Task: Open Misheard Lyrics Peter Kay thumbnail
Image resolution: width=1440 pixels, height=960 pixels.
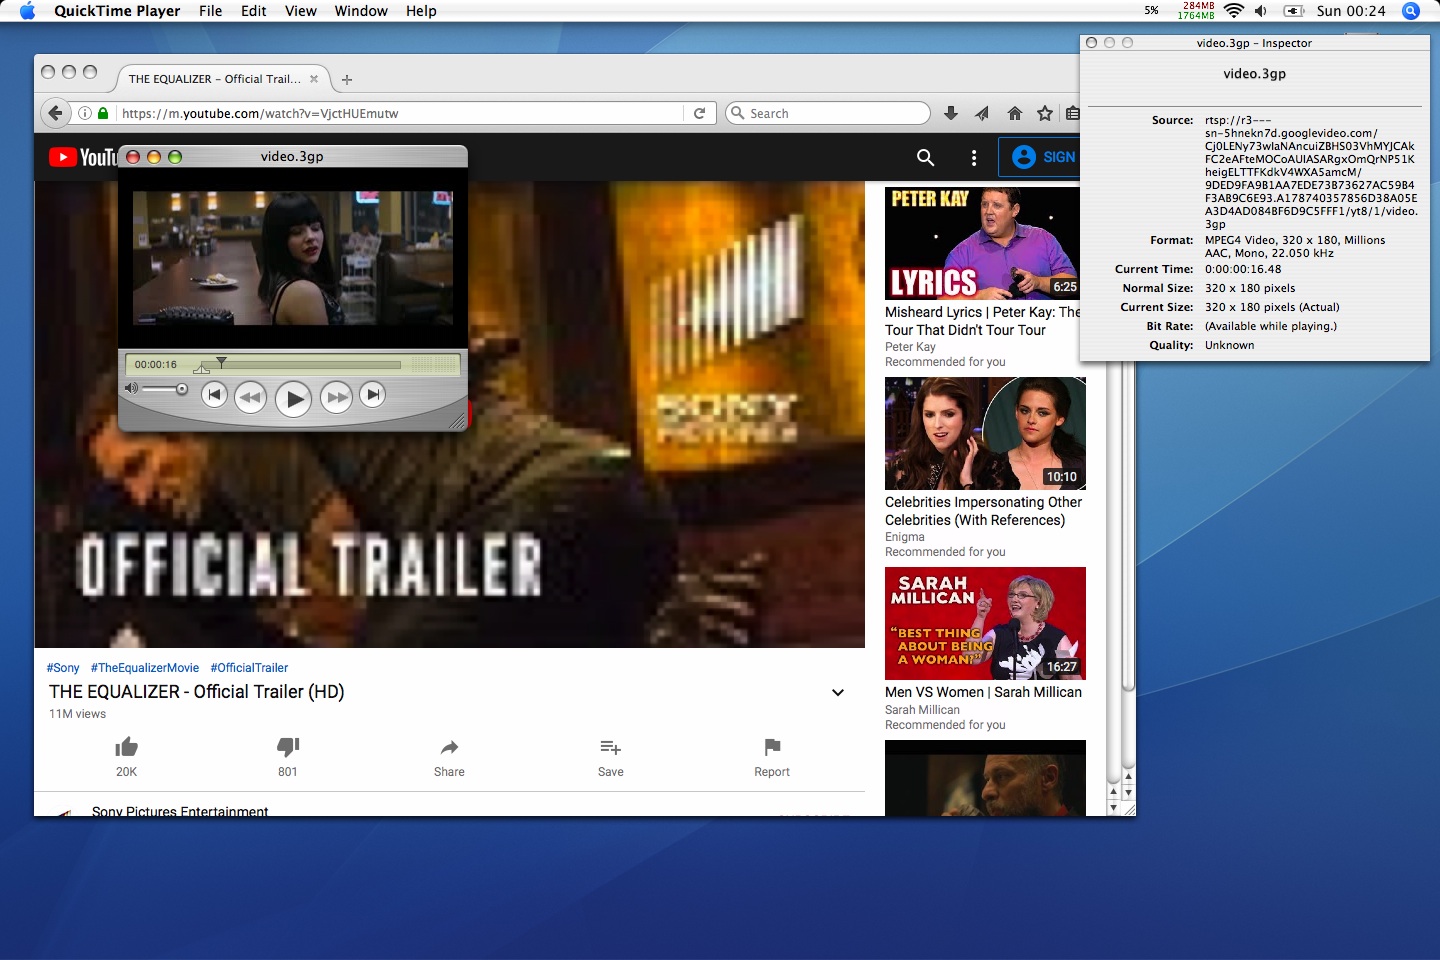Action: point(982,243)
